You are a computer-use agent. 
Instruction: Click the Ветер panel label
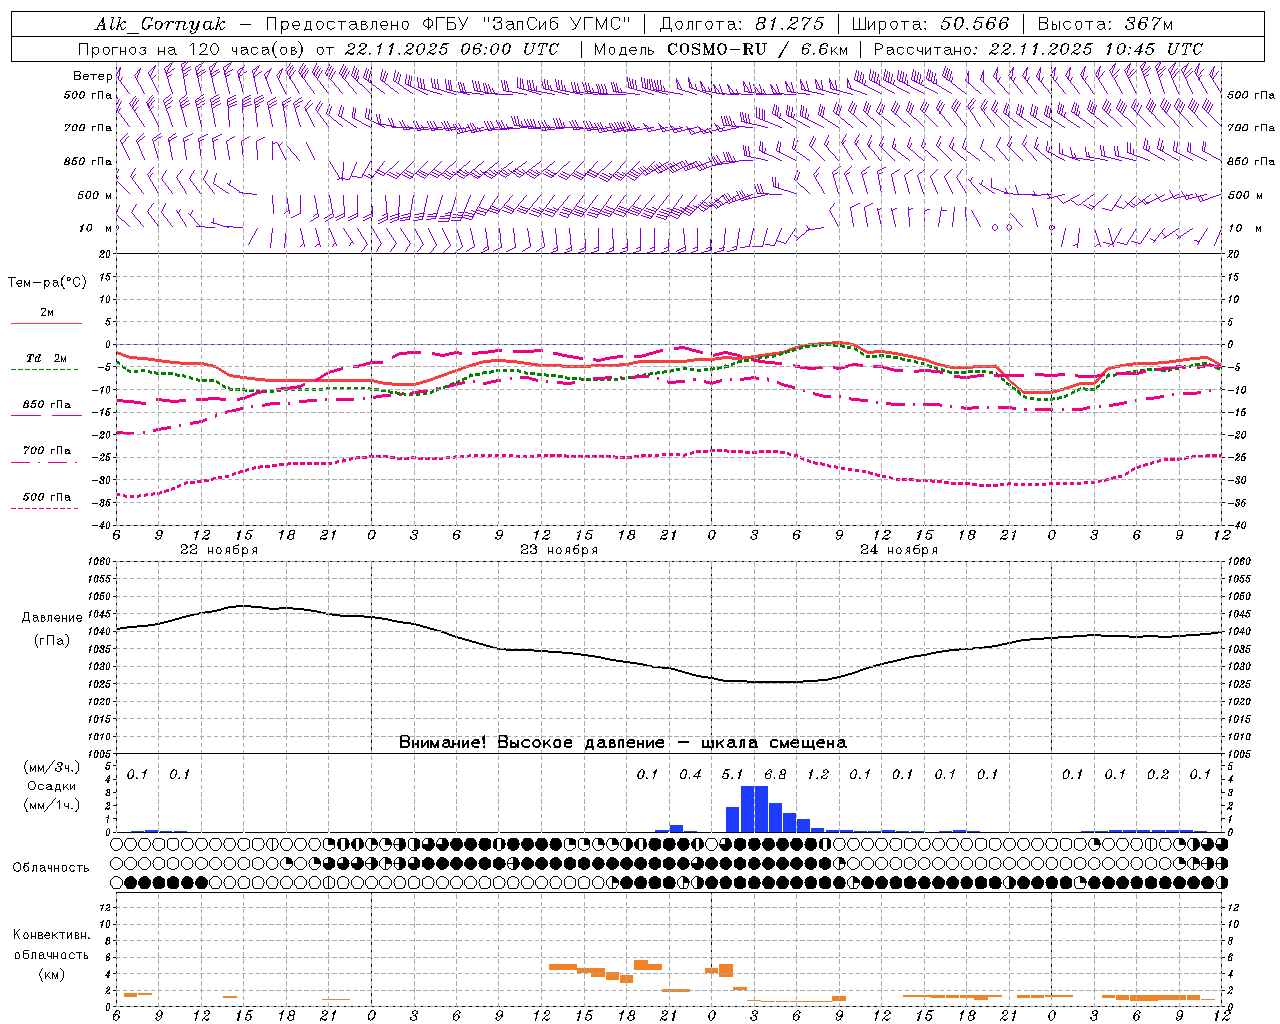point(93,76)
